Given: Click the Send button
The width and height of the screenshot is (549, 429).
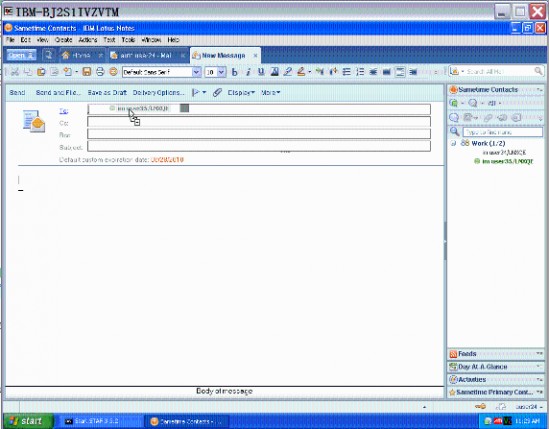Looking at the screenshot, I should (17, 92).
